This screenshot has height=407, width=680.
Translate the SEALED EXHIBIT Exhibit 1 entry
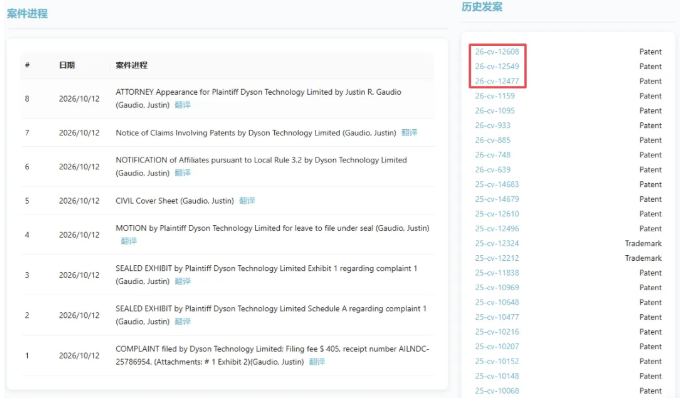coord(183,282)
